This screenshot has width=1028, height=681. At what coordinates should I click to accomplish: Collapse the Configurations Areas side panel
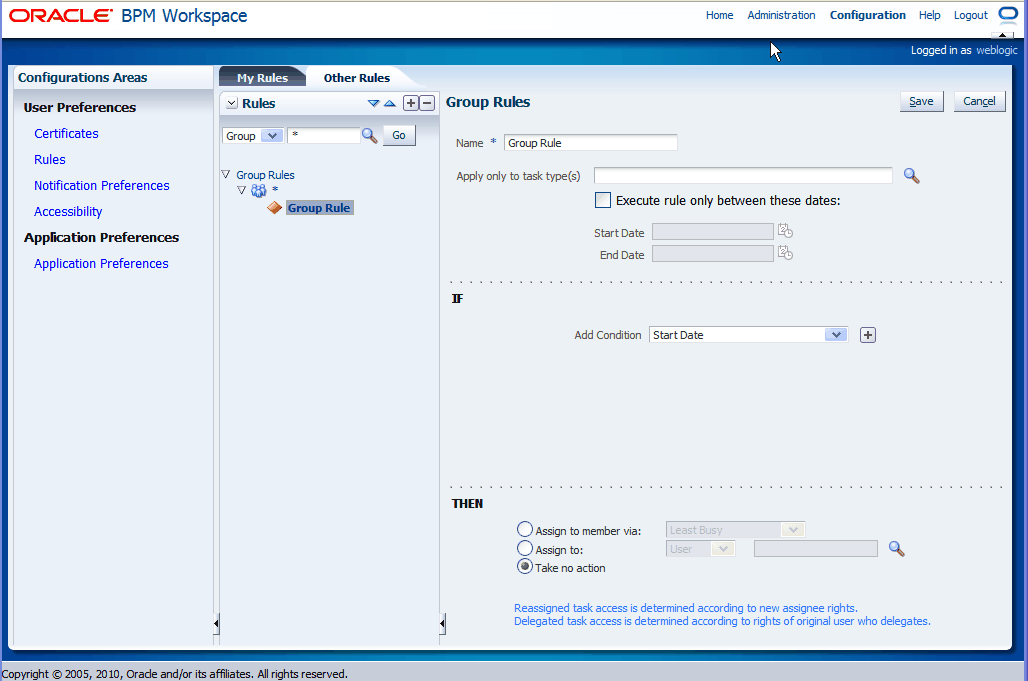tap(216, 623)
